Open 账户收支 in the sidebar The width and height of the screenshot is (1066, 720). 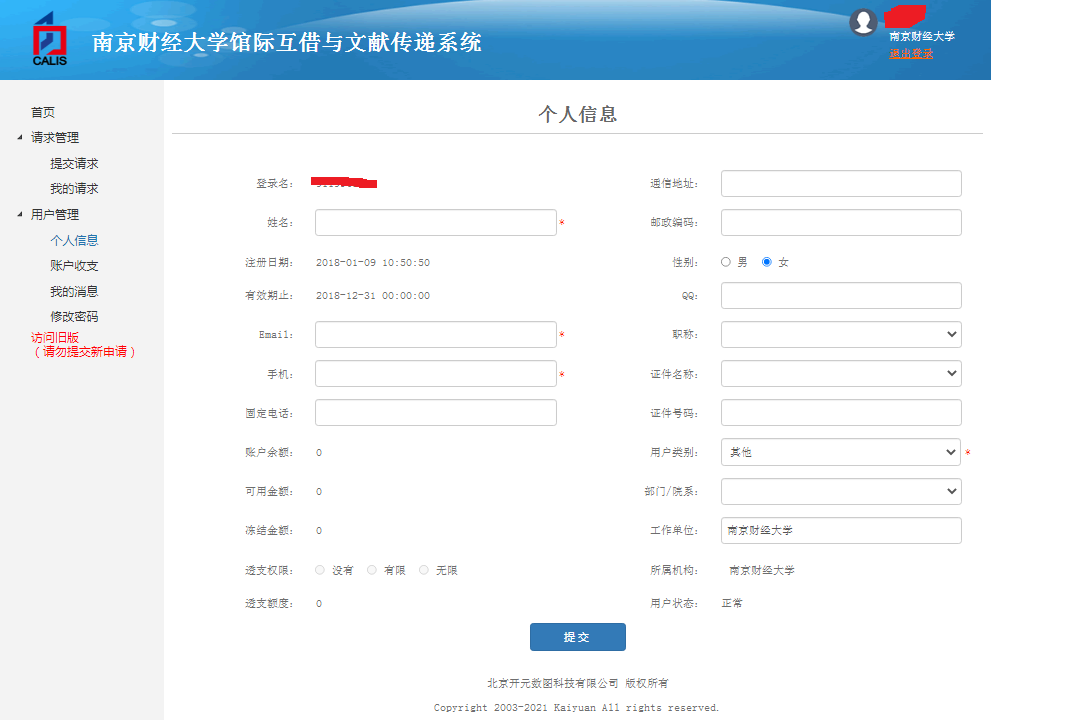pos(74,265)
